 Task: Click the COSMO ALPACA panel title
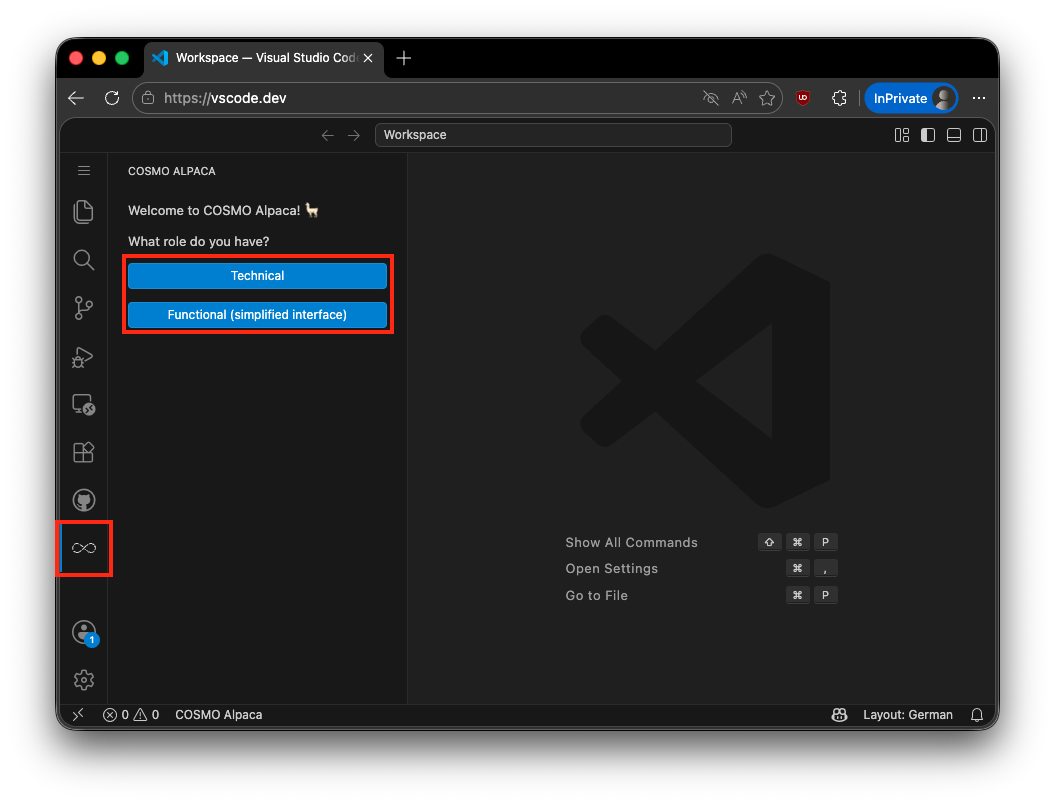172,171
